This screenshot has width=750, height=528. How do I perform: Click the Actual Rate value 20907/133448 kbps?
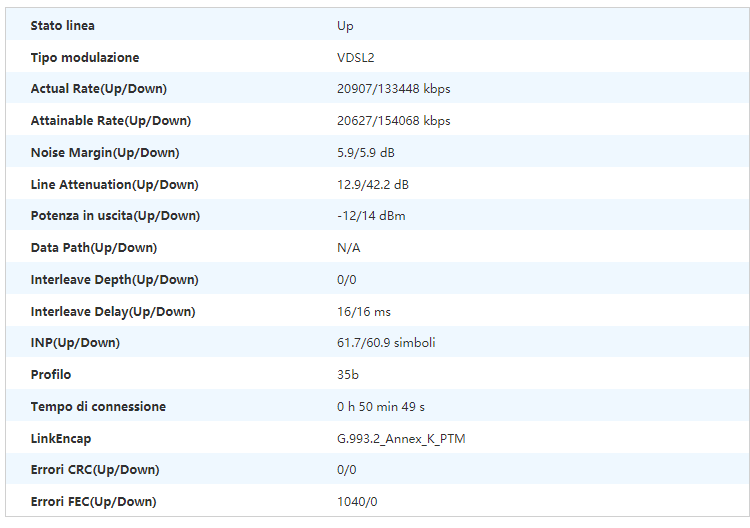click(x=394, y=89)
